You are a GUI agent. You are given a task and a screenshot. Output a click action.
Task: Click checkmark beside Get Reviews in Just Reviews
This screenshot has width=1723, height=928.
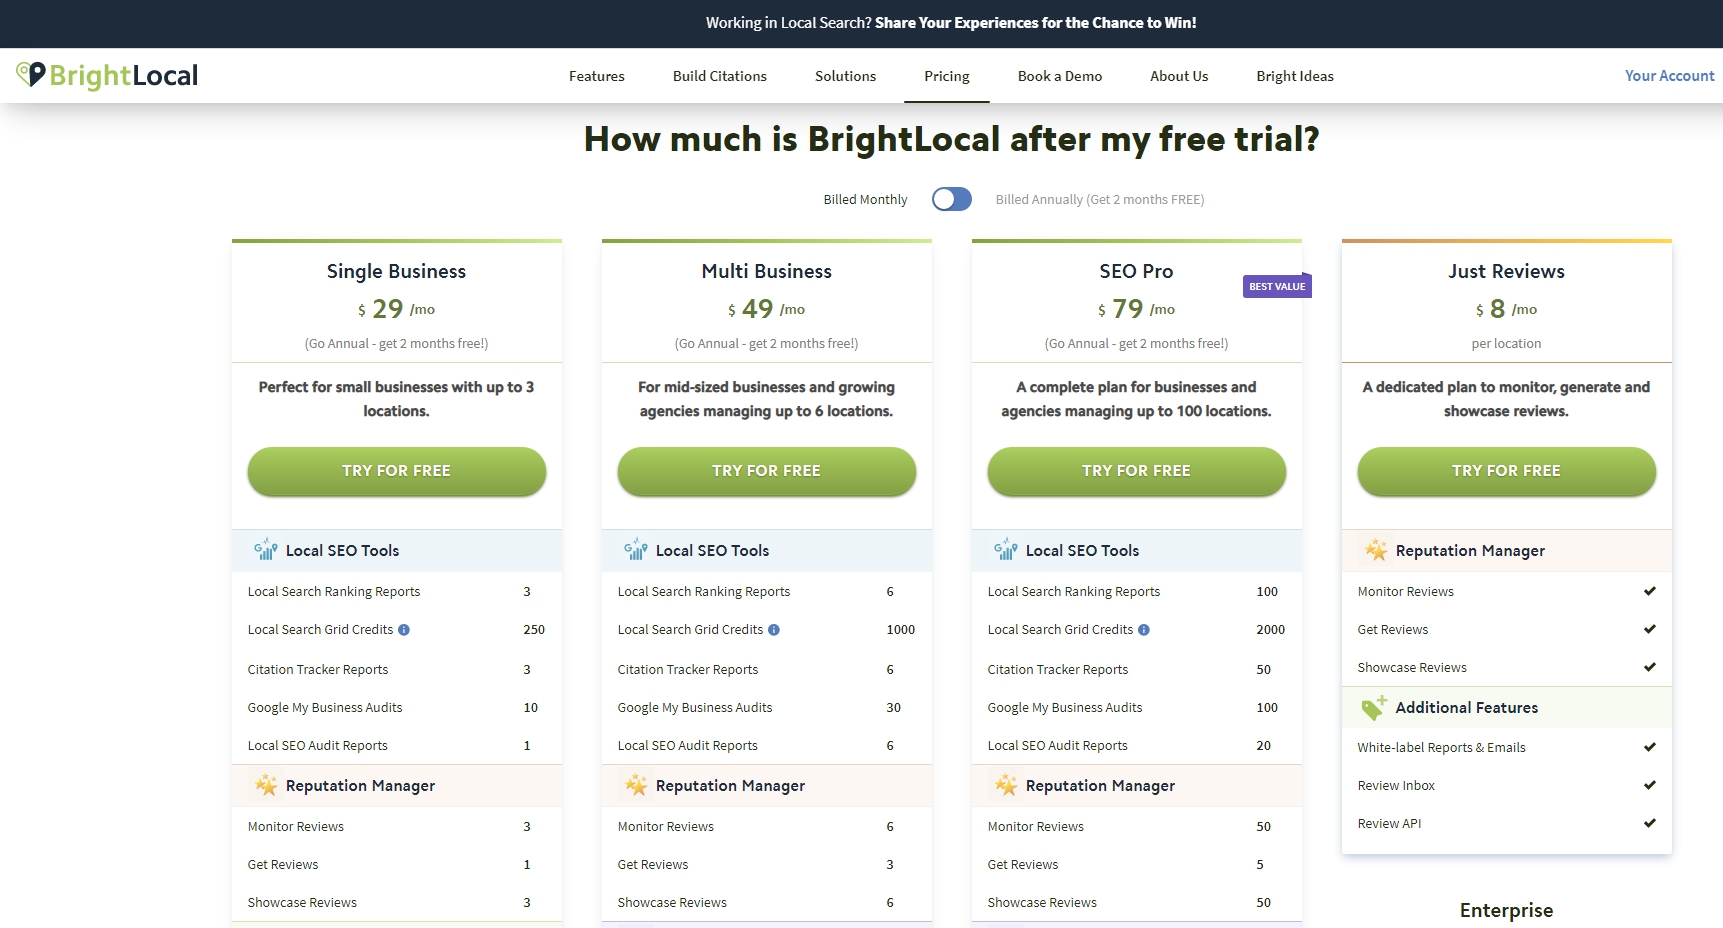pos(1650,629)
